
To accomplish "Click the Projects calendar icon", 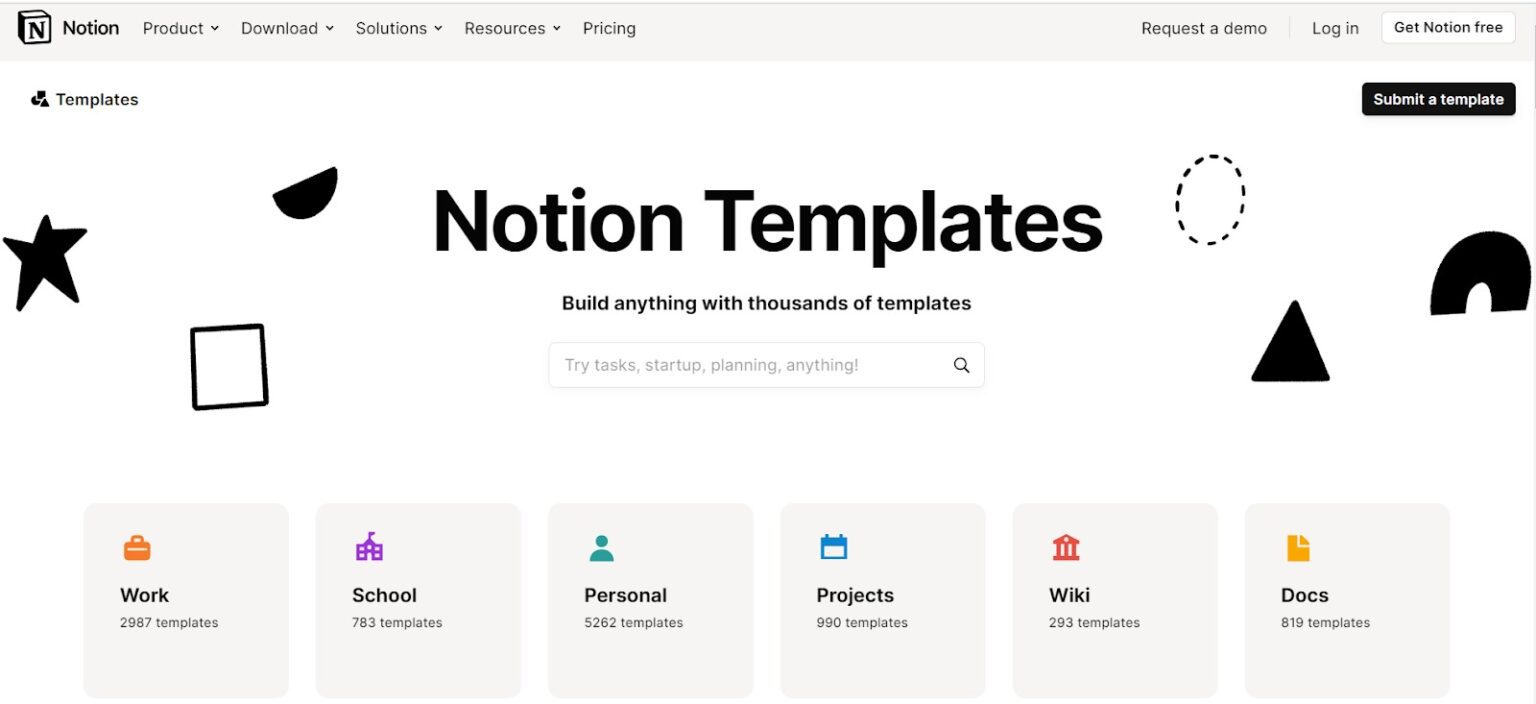I will point(833,546).
